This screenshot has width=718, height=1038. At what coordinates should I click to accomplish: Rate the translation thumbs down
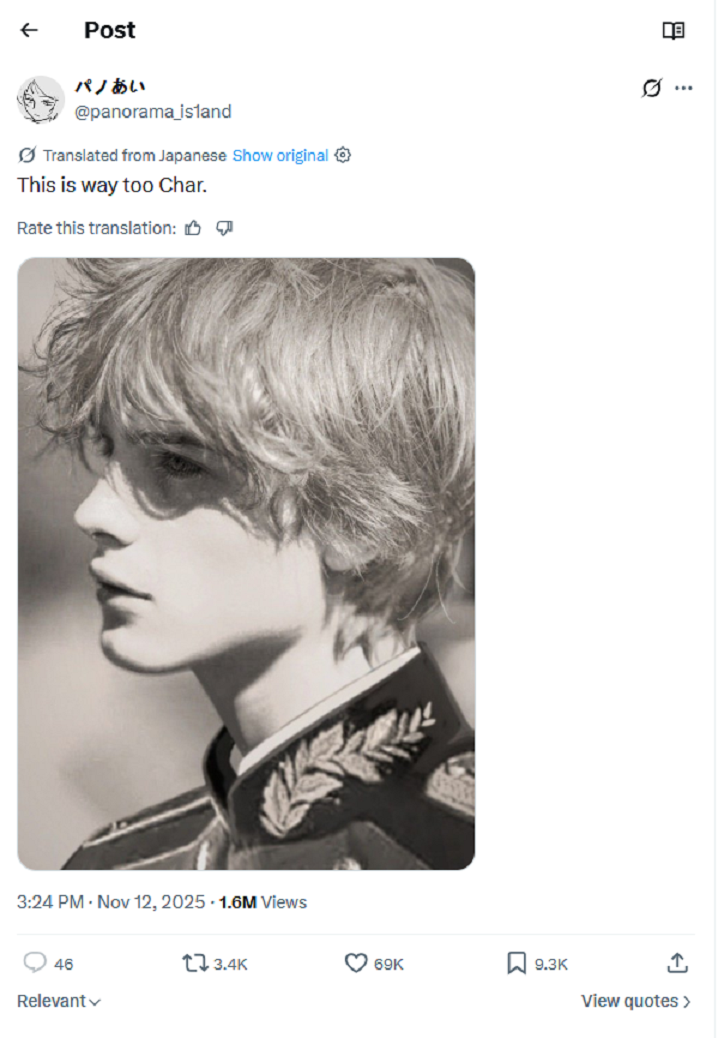(x=224, y=228)
